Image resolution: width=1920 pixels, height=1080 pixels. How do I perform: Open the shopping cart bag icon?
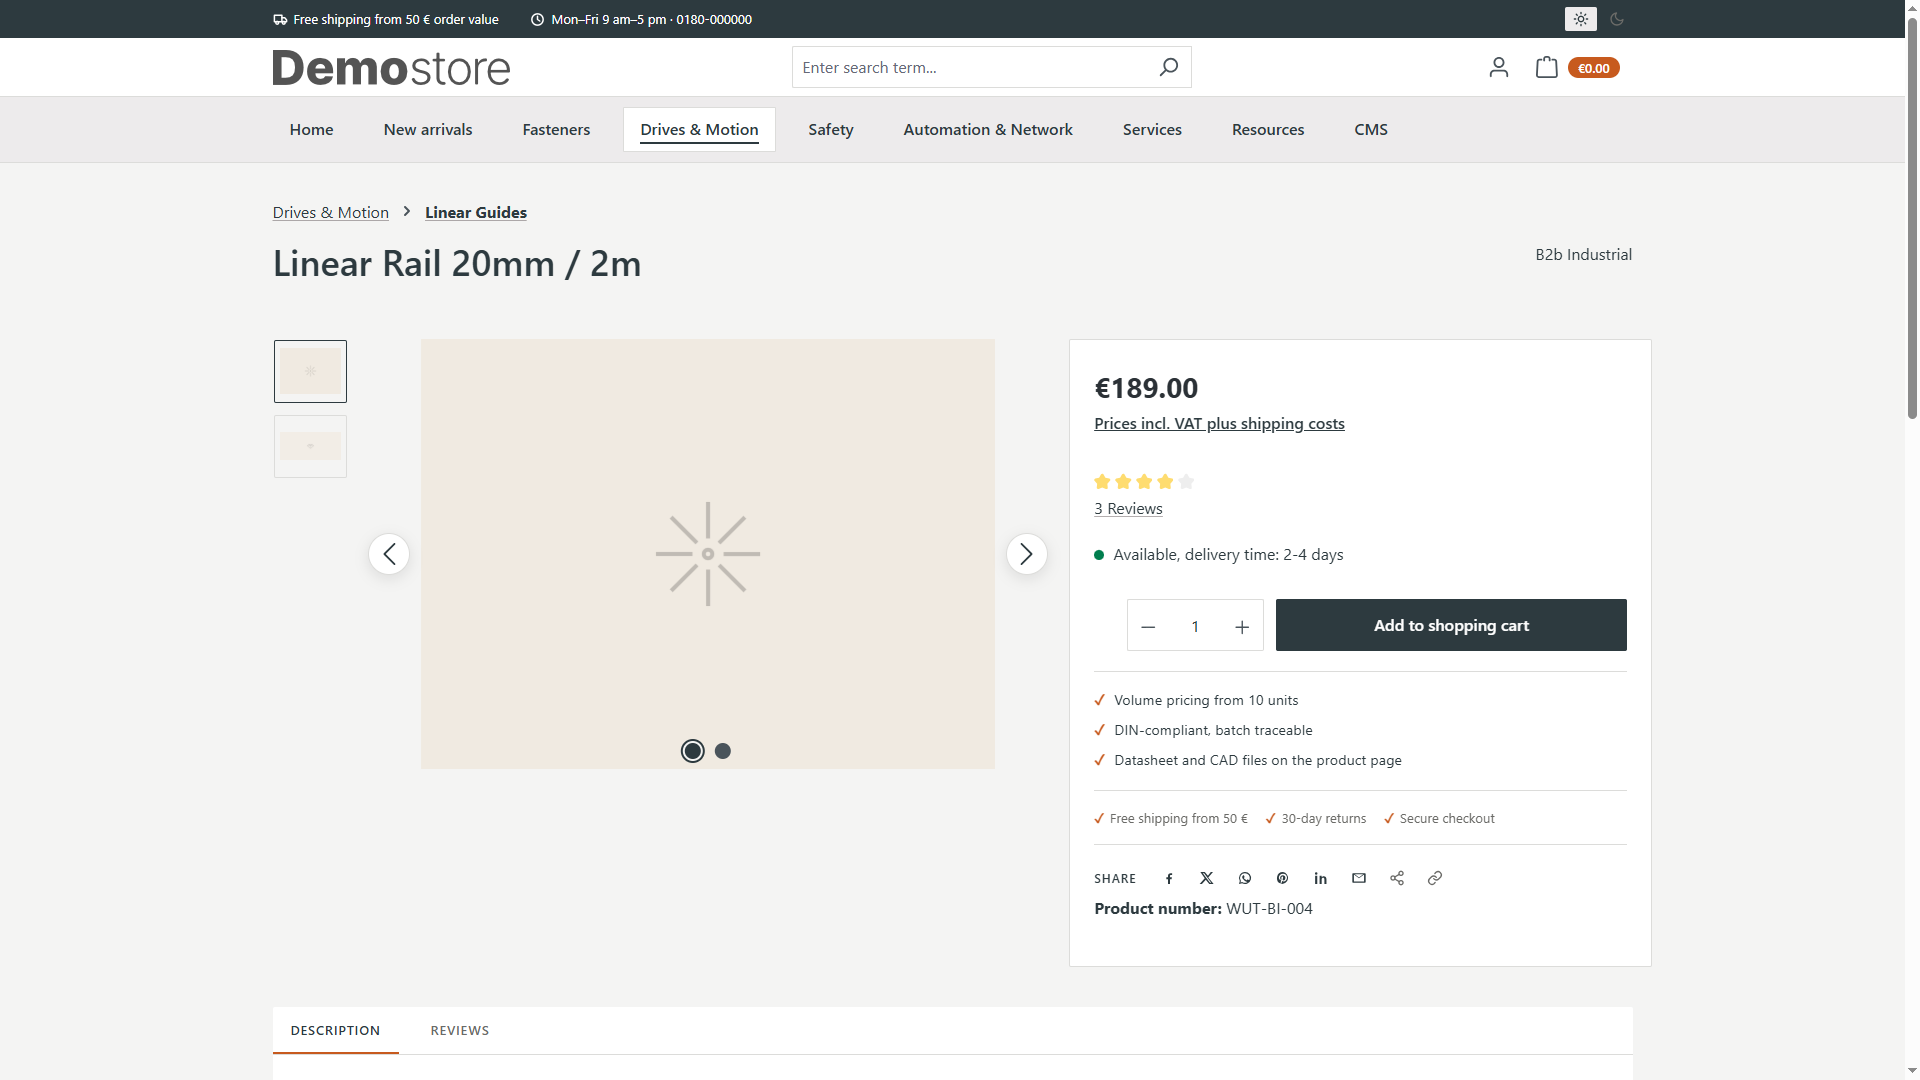pos(1546,67)
